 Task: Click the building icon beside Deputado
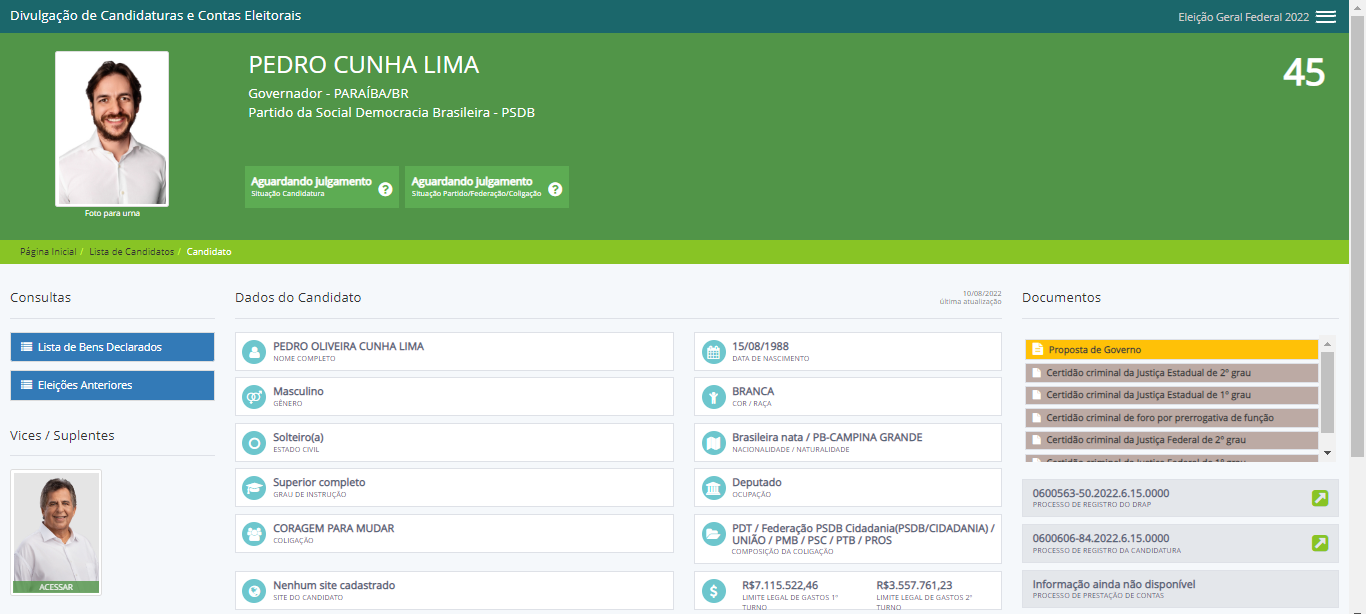point(713,487)
